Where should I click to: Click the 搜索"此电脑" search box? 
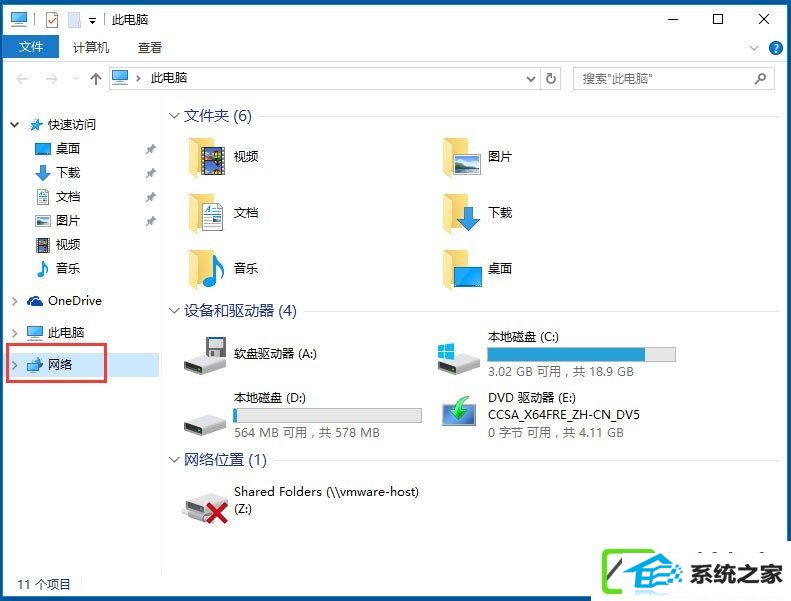[673, 79]
